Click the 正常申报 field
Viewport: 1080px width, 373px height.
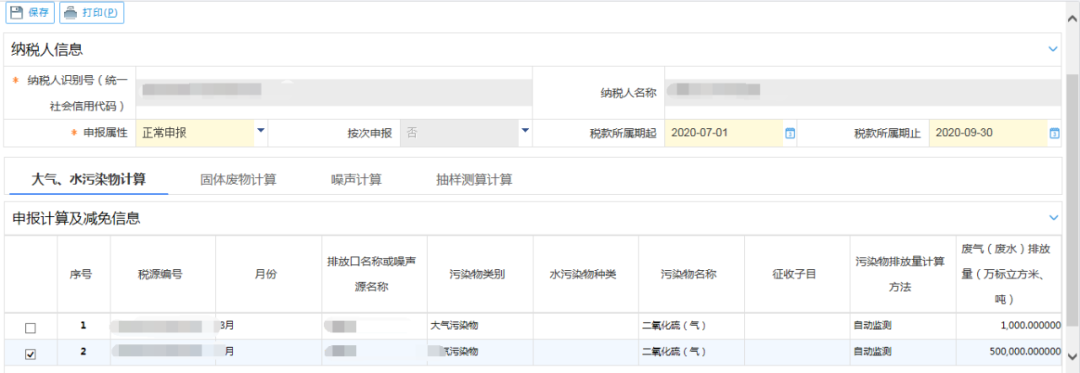[x=196, y=133]
